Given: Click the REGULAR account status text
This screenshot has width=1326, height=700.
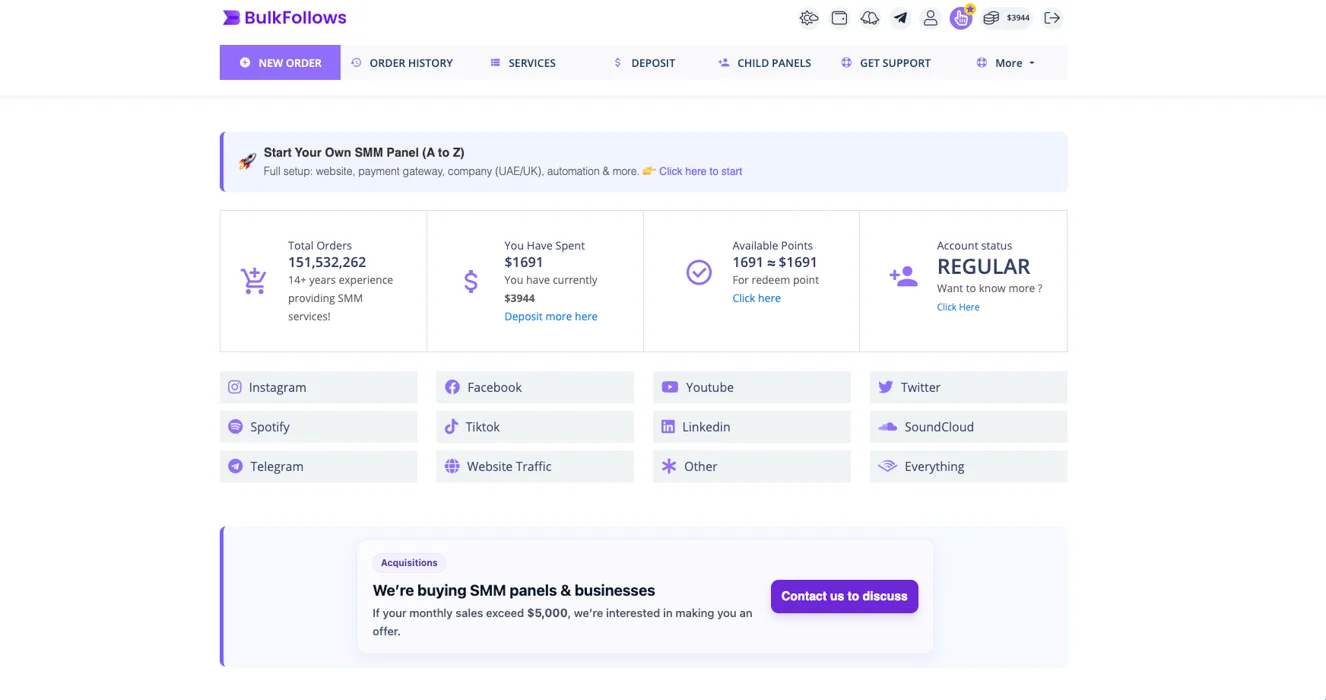Looking at the screenshot, I should click(983, 266).
